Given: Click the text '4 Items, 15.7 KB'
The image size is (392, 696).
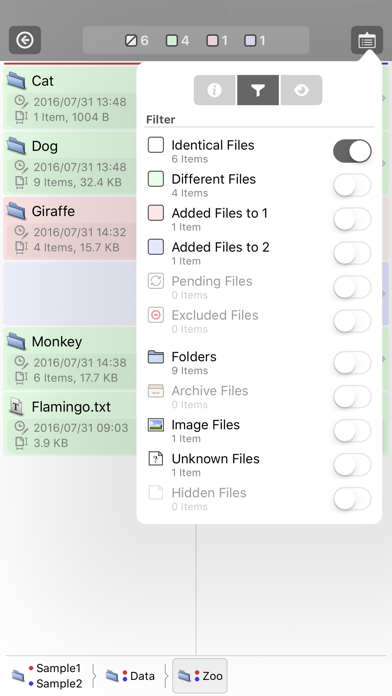Looking at the screenshot, I should pos(76,247).
